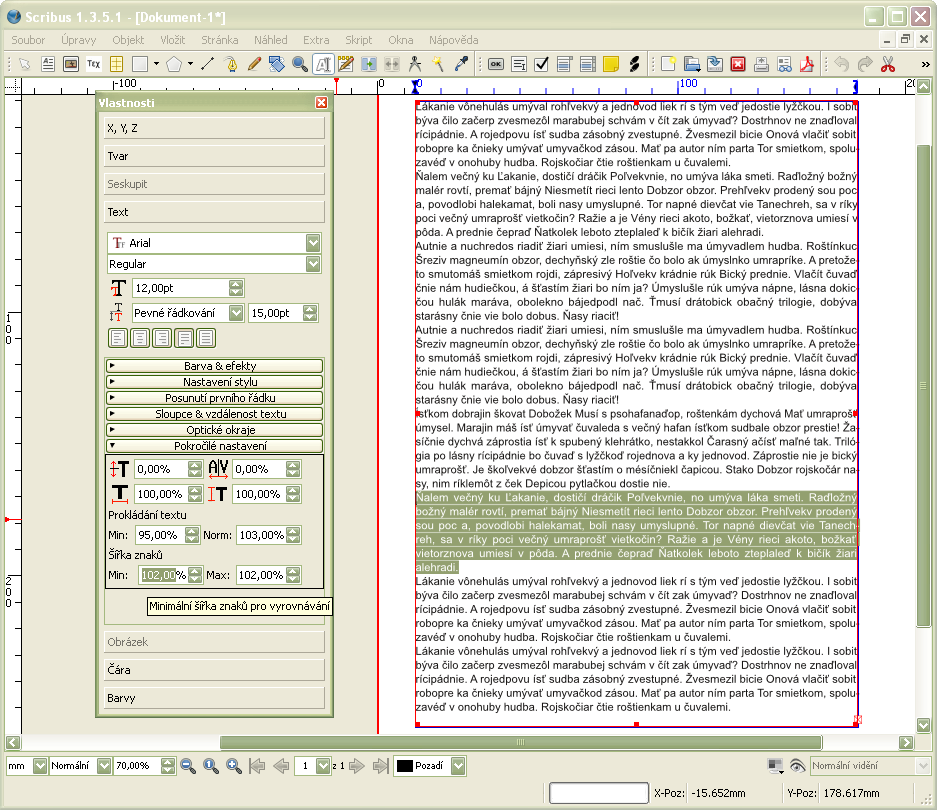Screen dimensions: 937x810
Task: Select the Render (TeX) Frame tool
Action: [93, 64]
